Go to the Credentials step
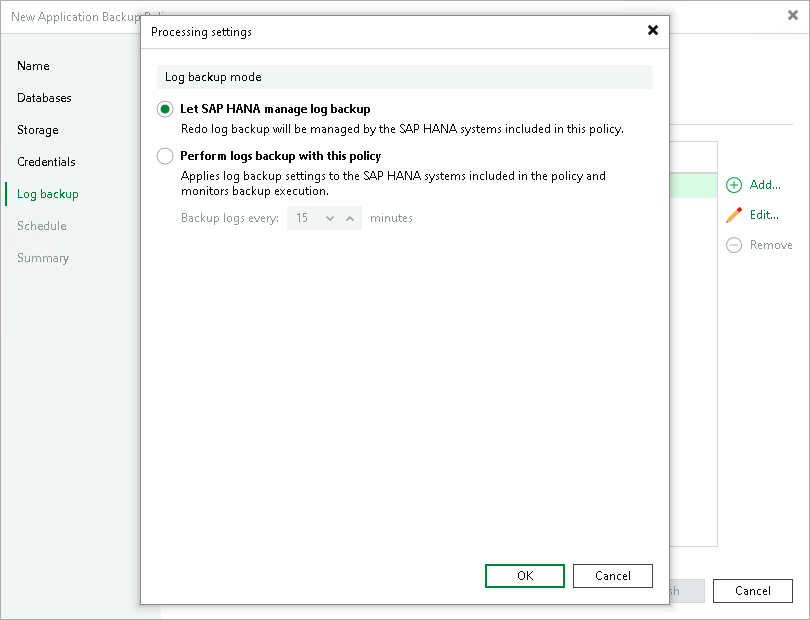 coord(46,161)
